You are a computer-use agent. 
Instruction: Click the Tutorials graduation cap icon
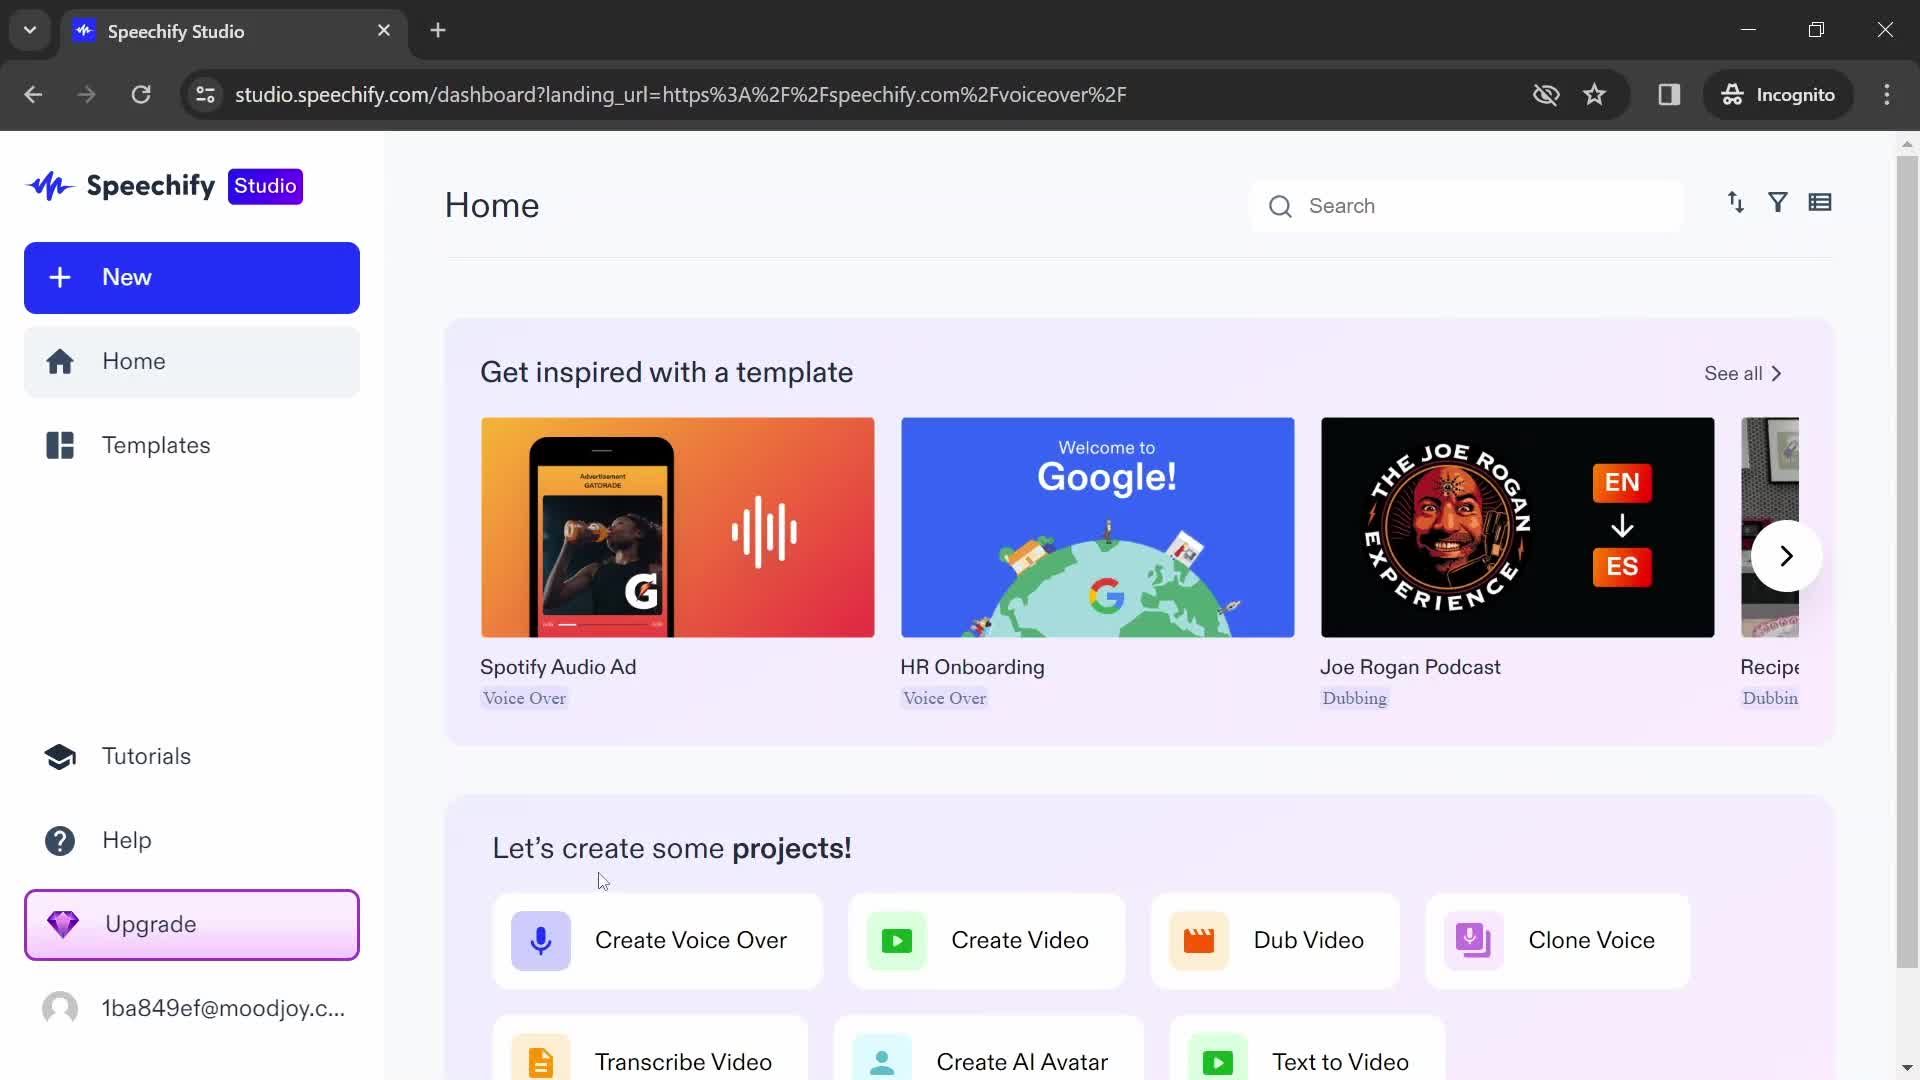click(60, 757)
